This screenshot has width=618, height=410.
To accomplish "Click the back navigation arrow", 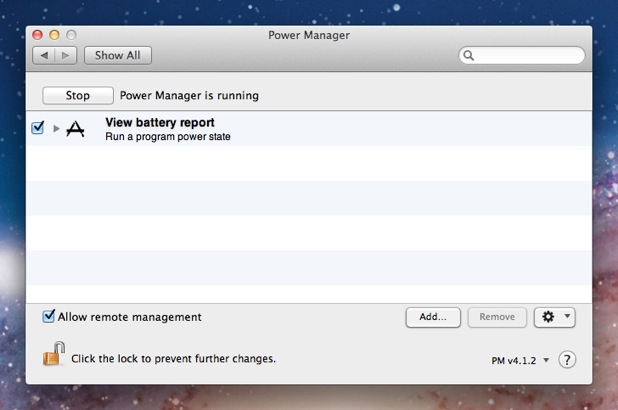I will click(x=44, y=56).
